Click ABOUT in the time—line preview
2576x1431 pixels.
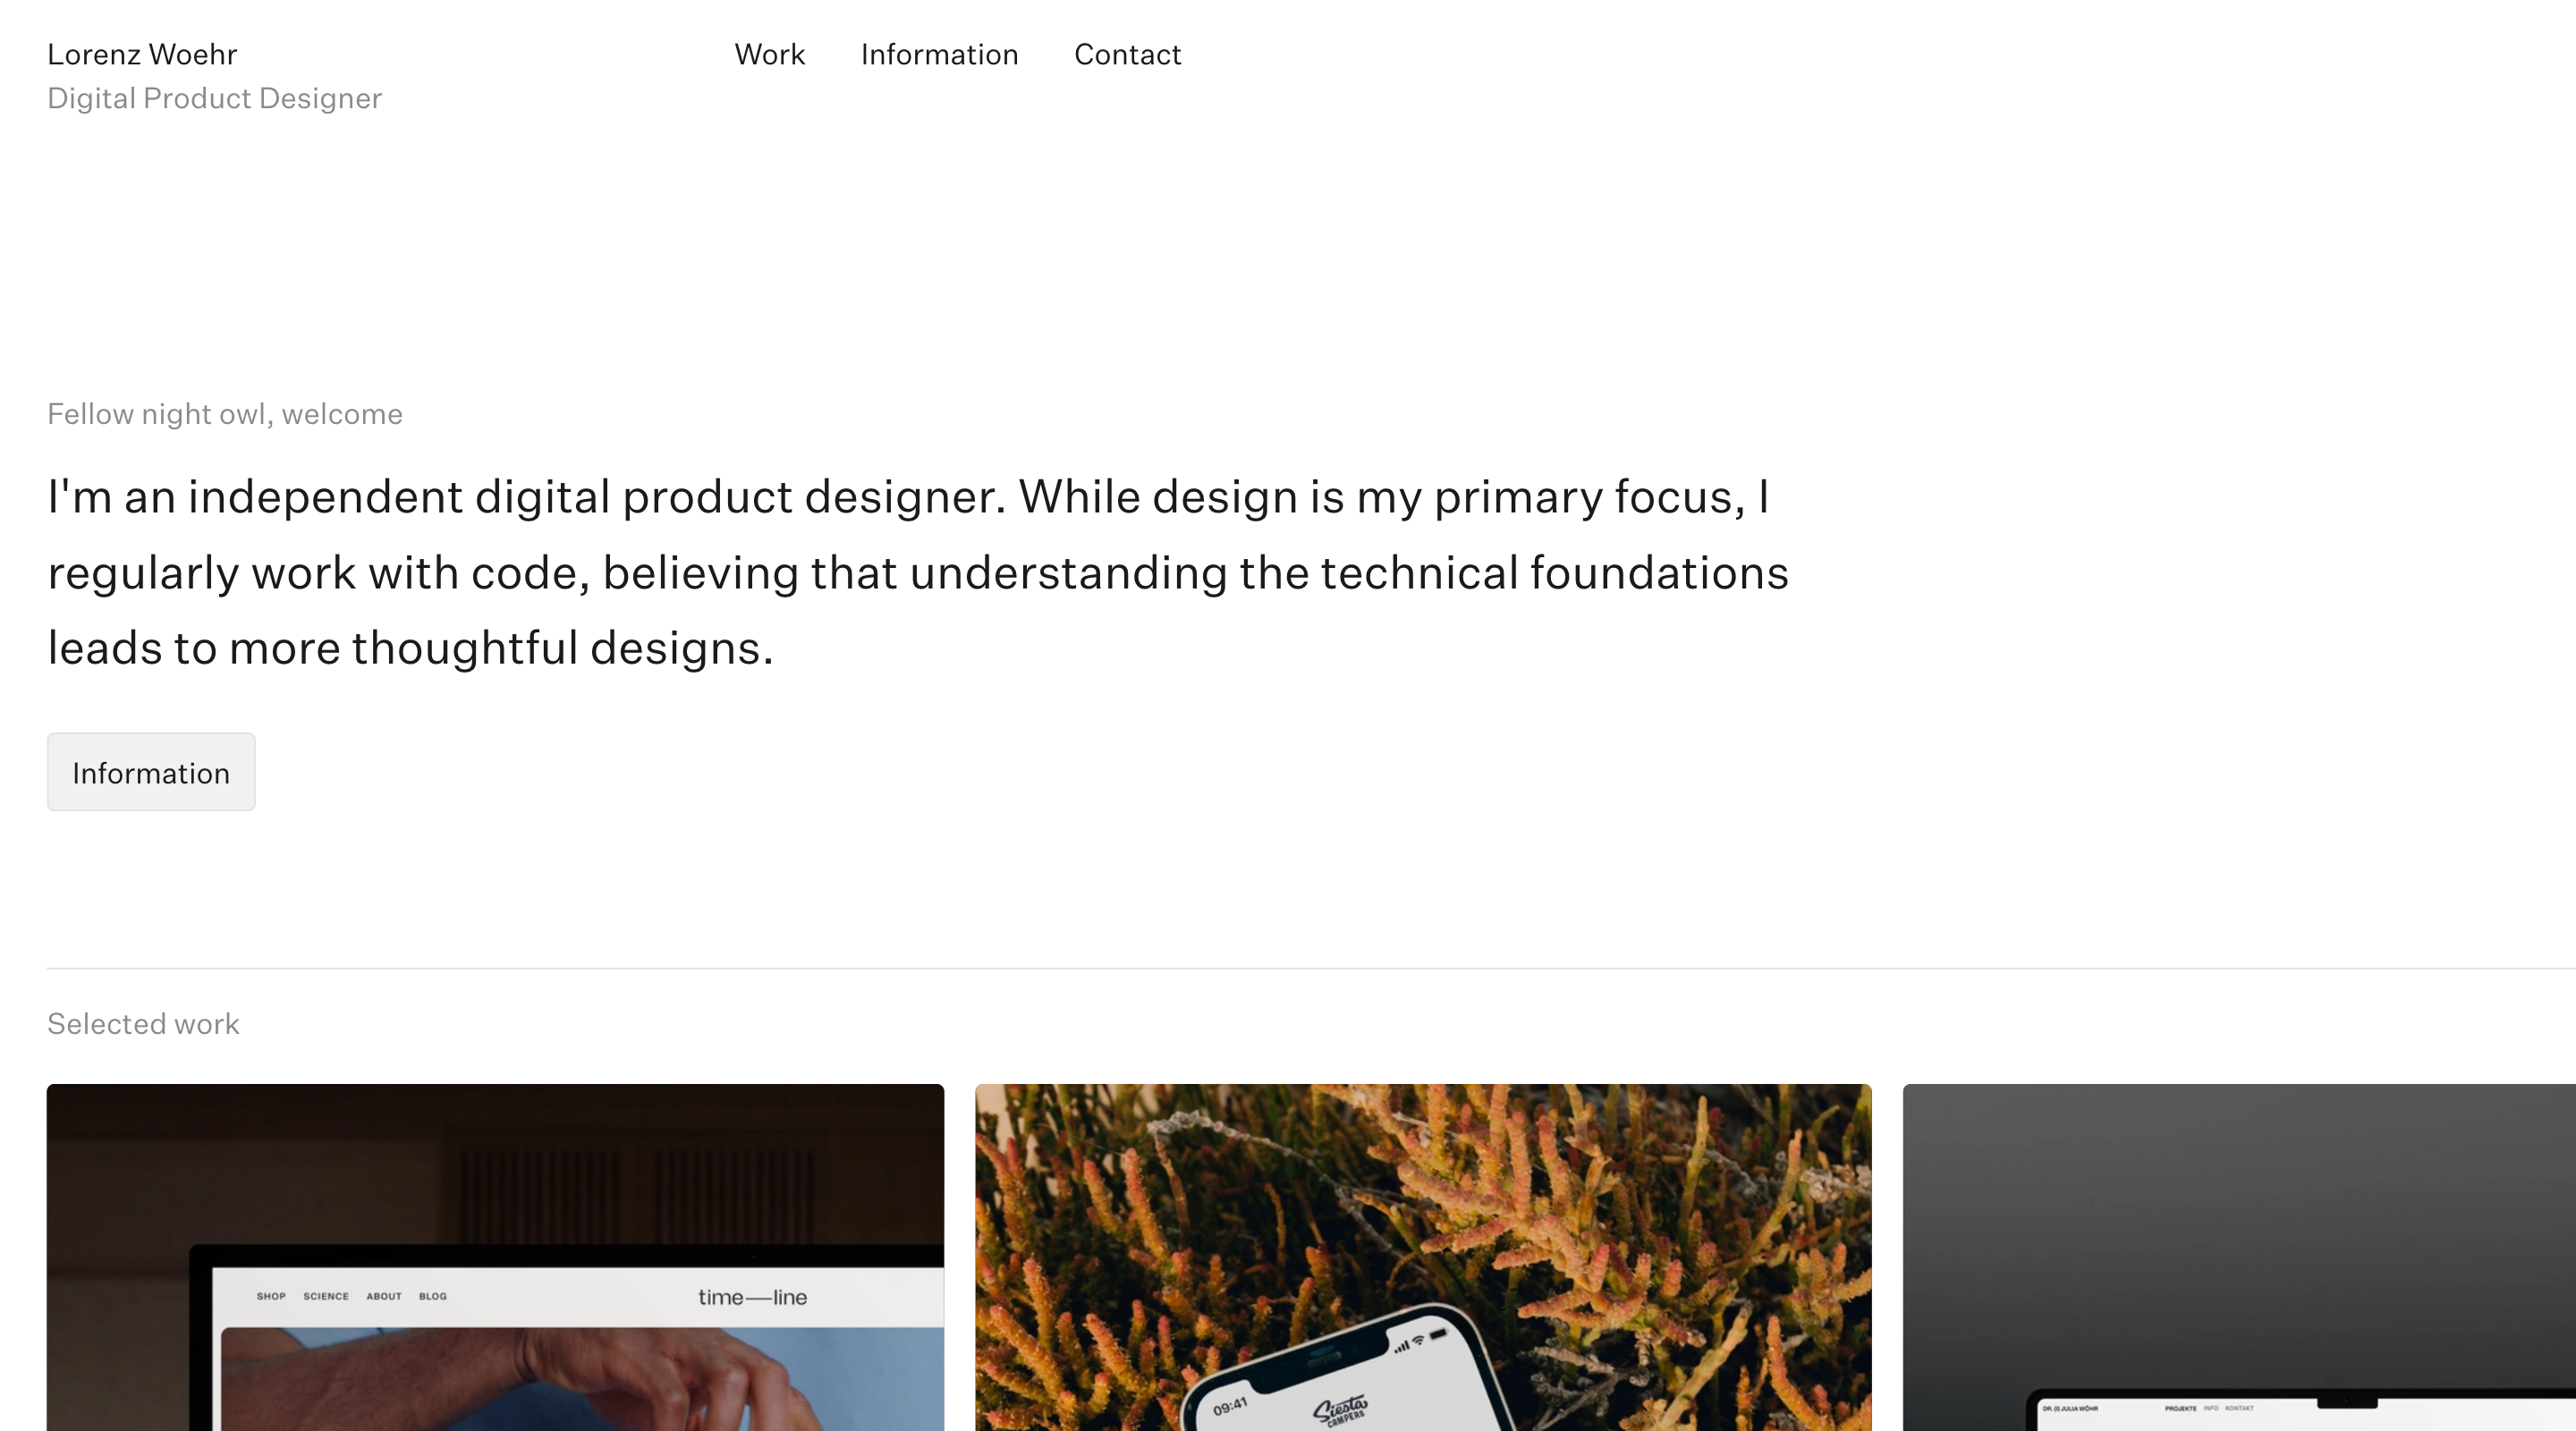383,1296
